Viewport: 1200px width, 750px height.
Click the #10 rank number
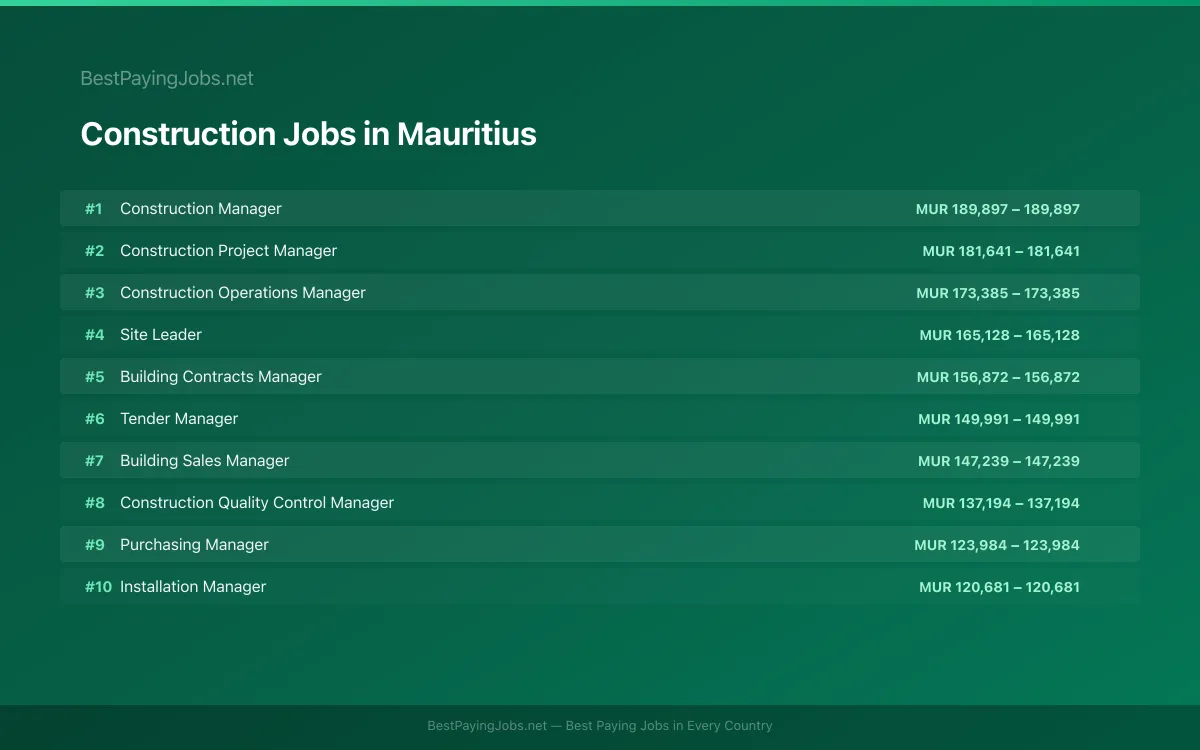(98, 587)
